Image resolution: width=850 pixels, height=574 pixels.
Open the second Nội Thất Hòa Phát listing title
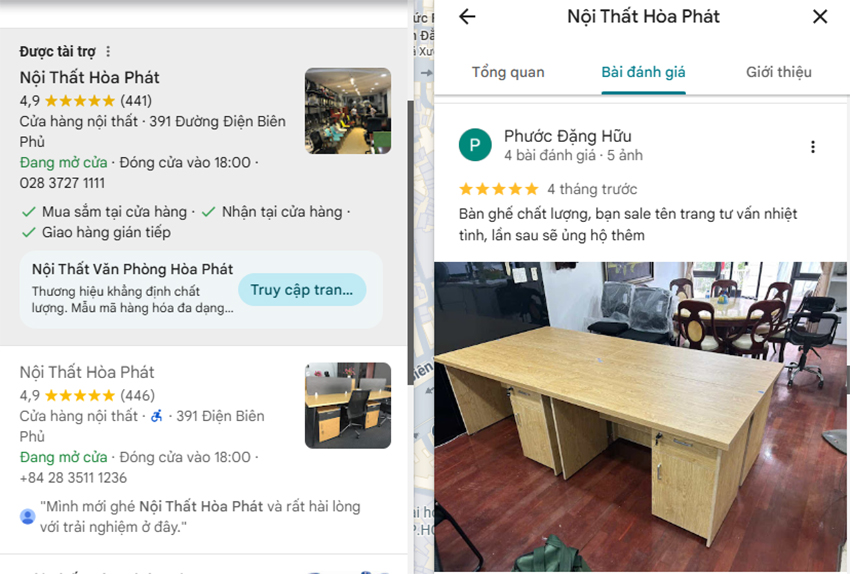coord(87,372)
